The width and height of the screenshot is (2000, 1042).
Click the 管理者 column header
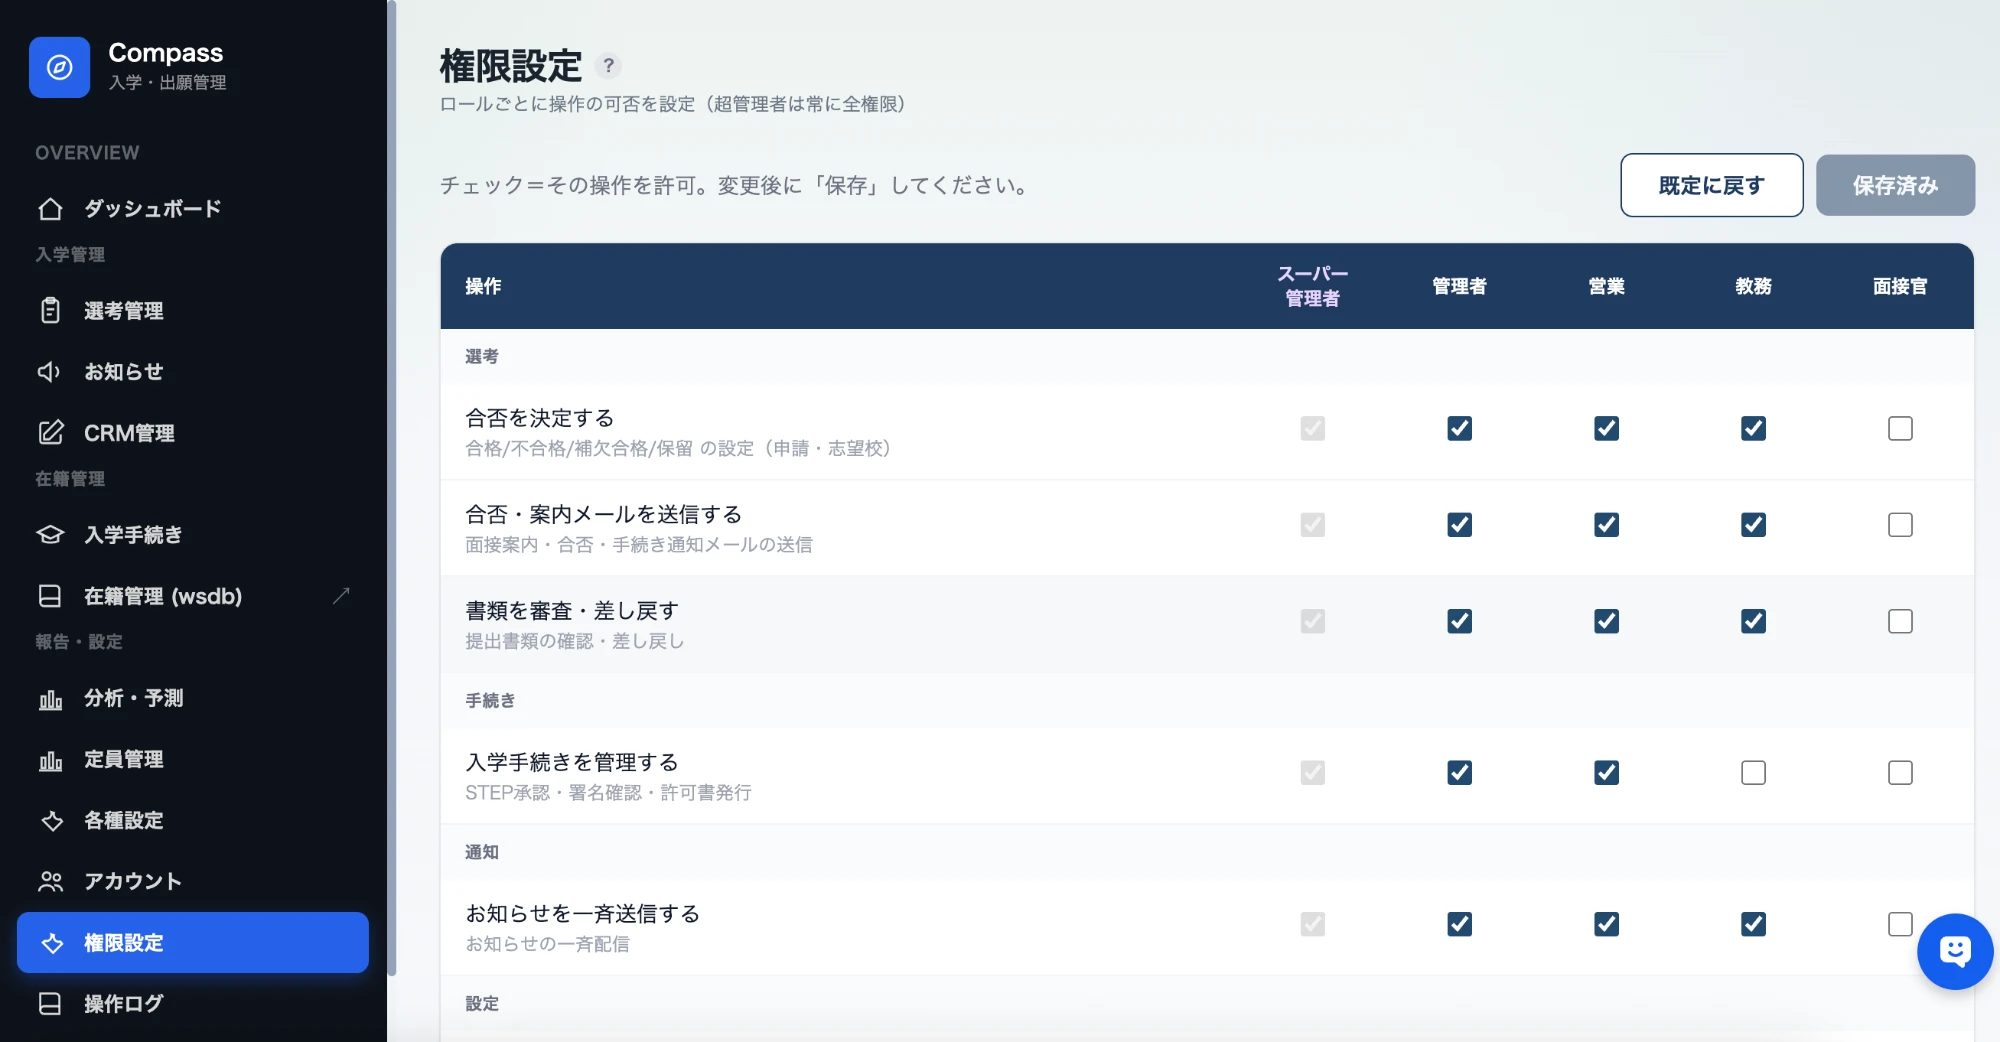(x=1459, y=286)
